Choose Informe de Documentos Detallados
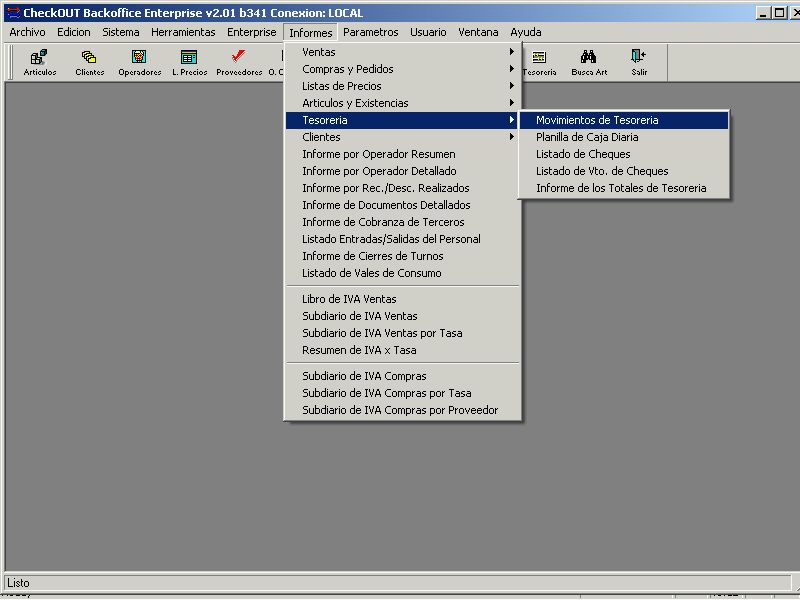 click(x=403, y=205)
